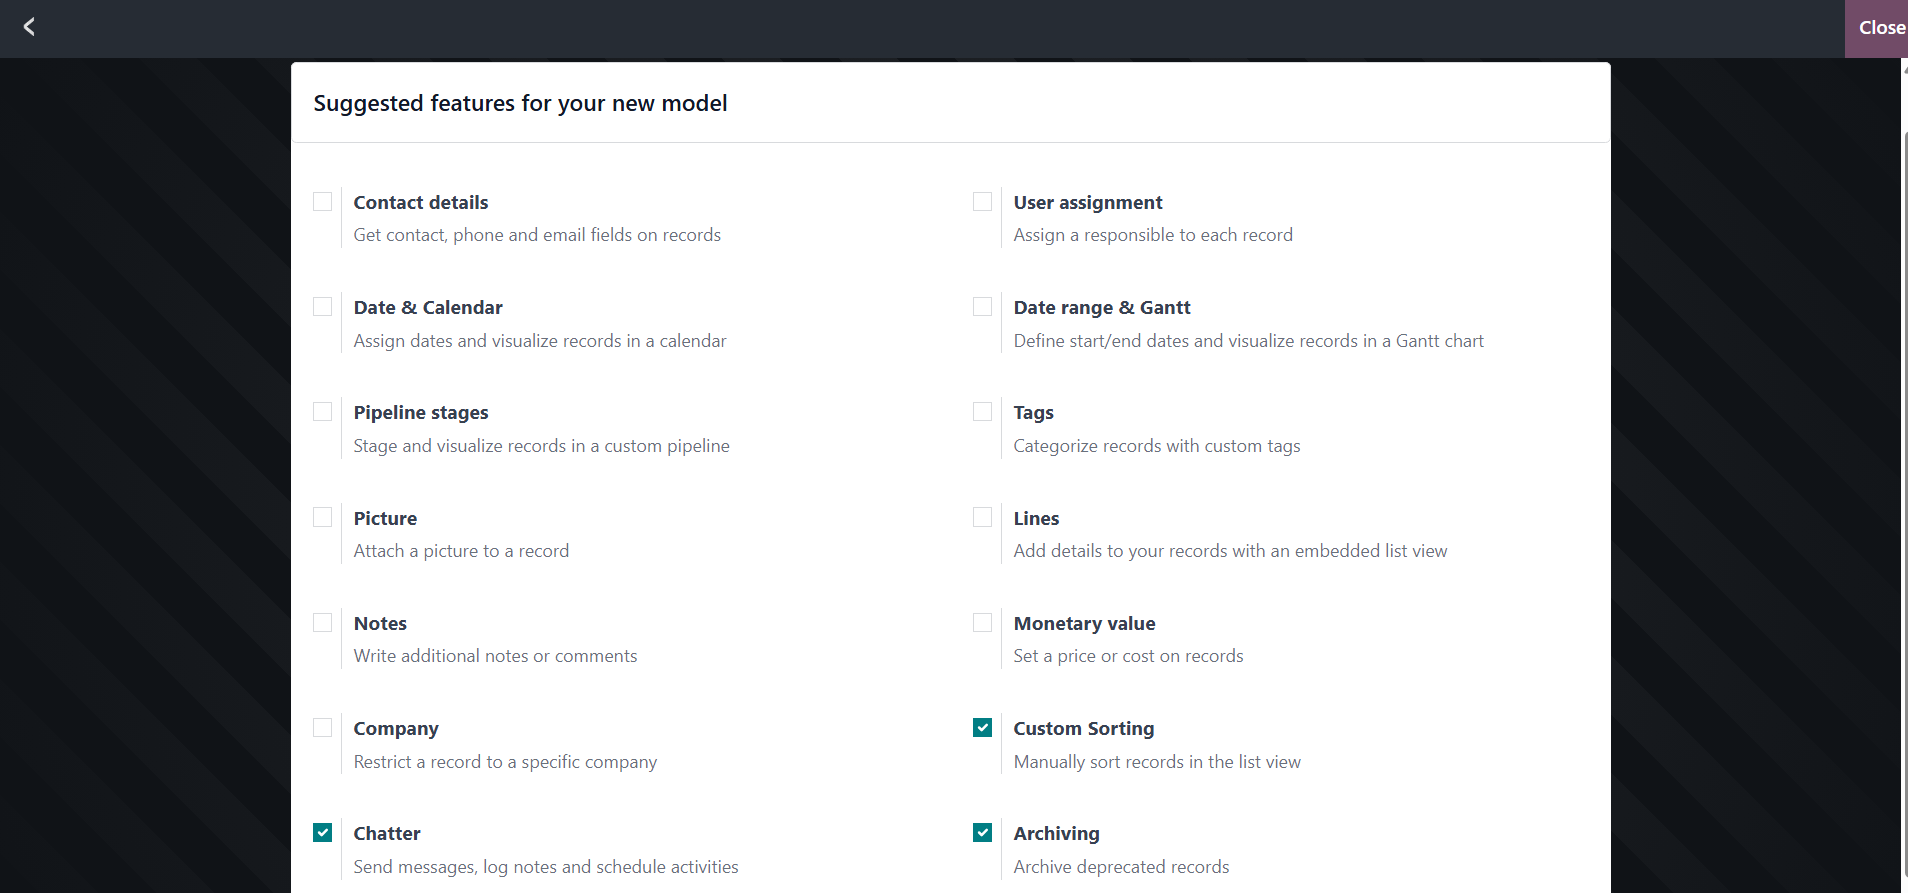Viewport: 1908px width, 893px height.
Task: Enable the Contact details checkbox
Action: 323,202
